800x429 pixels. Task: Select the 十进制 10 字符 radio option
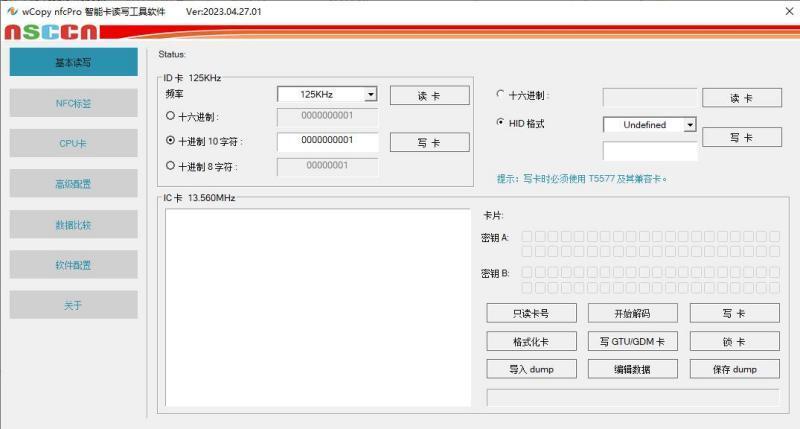pyautogui.click(x=170, y=142)
